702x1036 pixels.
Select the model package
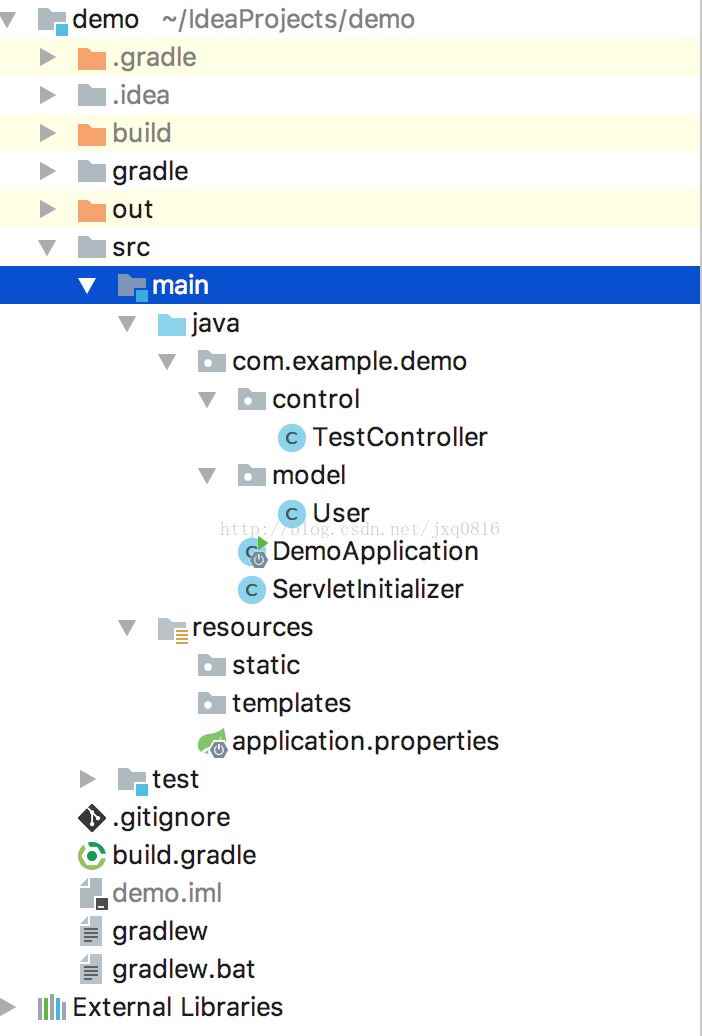point(308,476)
